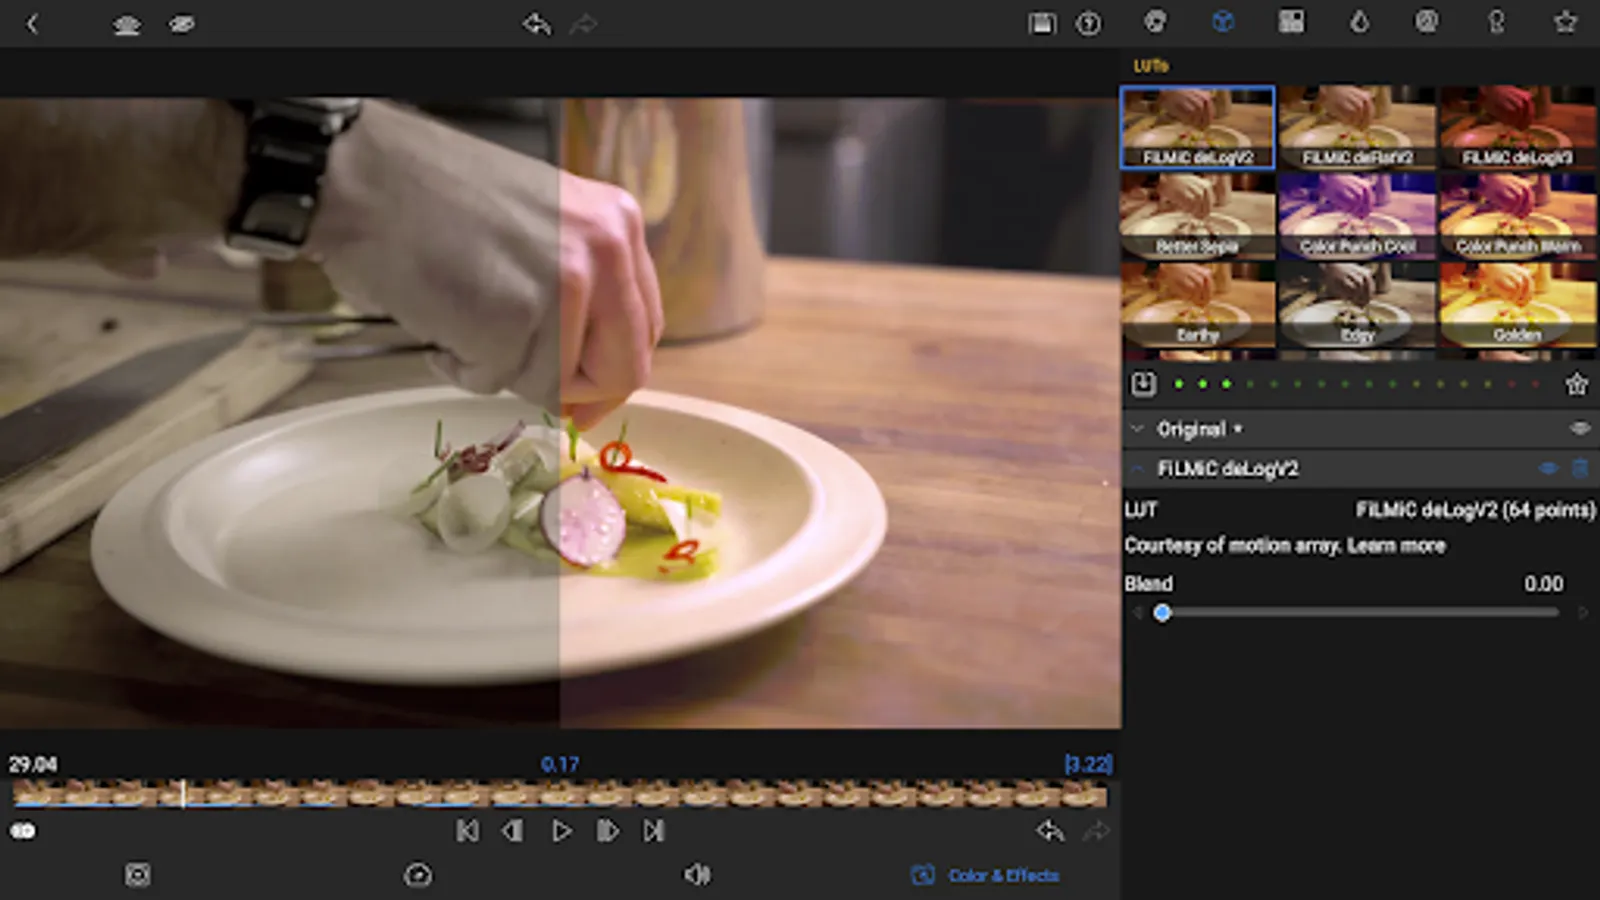Click the 3.22 clip duration readout
Screen dimensions: 1600x900
[1088, 765]
